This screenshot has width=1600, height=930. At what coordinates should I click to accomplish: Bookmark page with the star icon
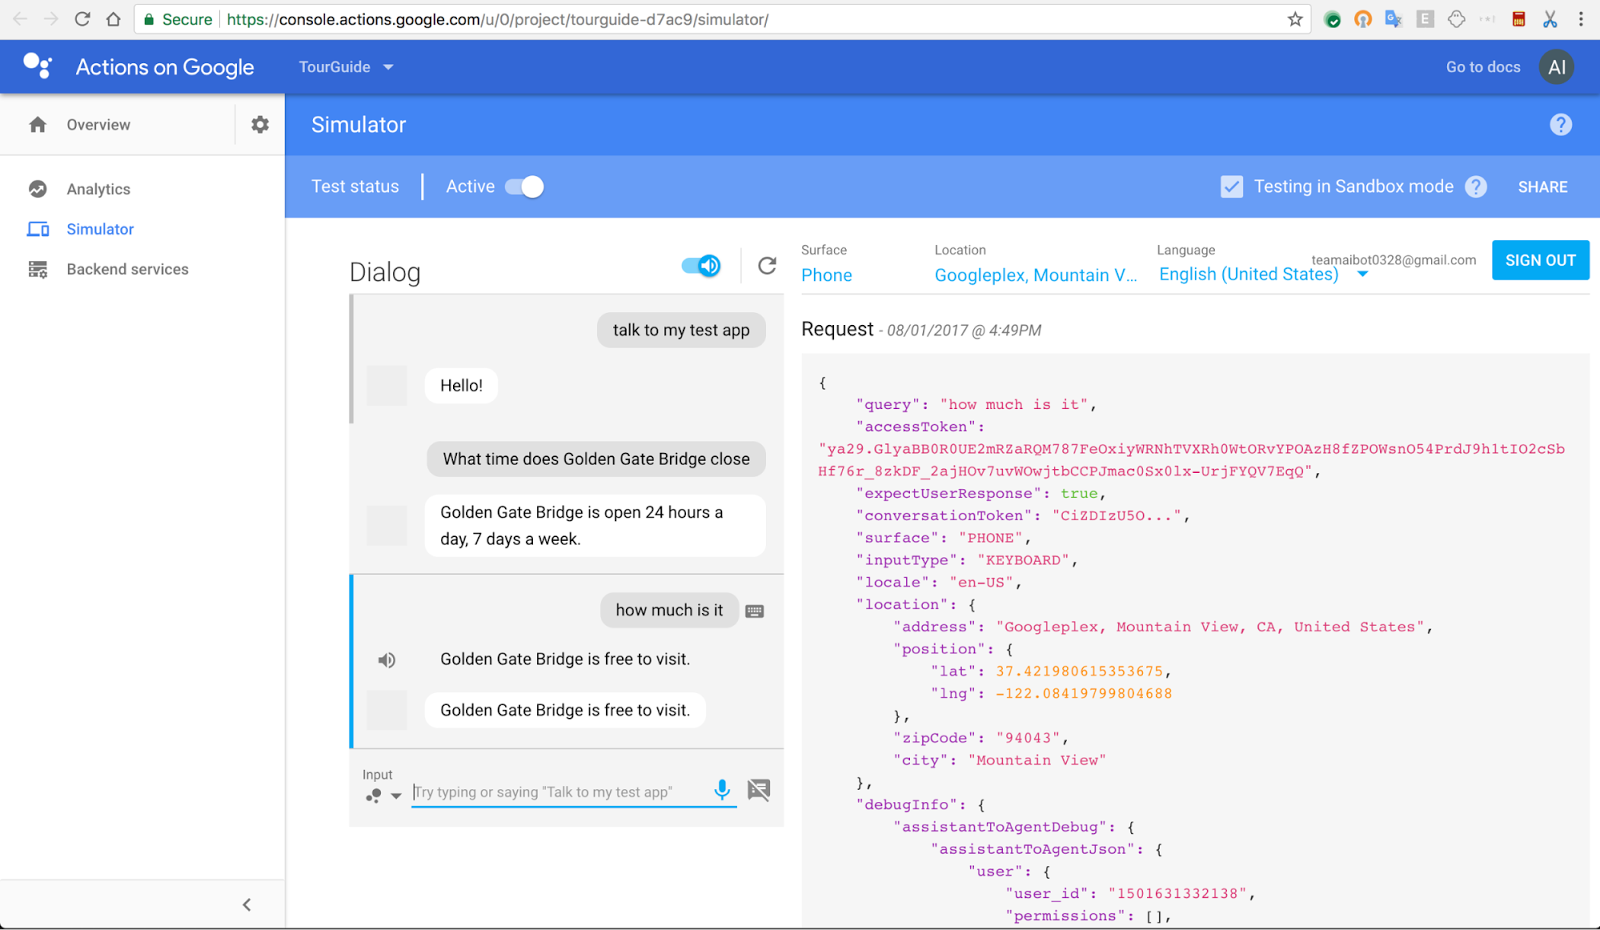pyautogui.click(x=1295, y=19)
